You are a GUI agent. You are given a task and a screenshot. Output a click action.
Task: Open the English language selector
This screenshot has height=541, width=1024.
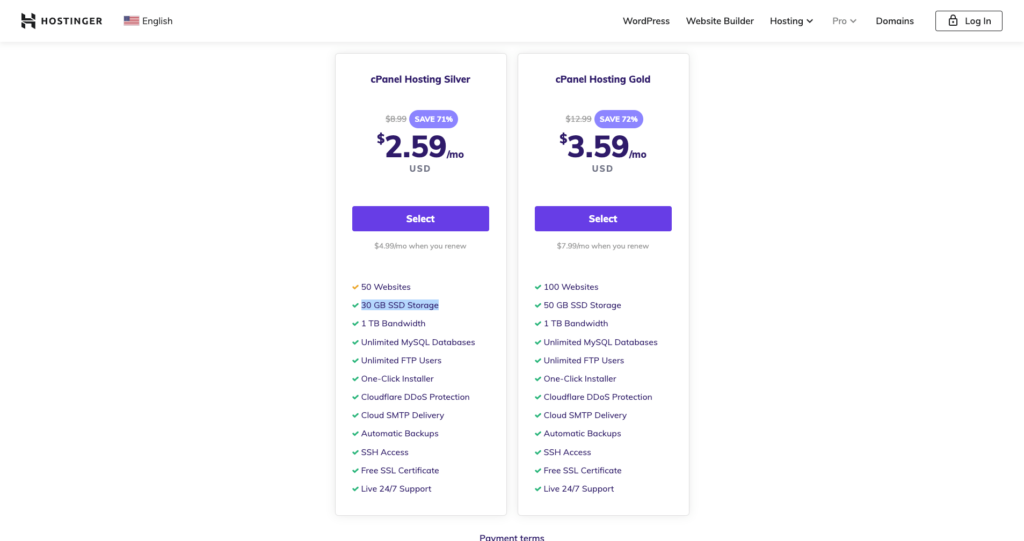148,21
